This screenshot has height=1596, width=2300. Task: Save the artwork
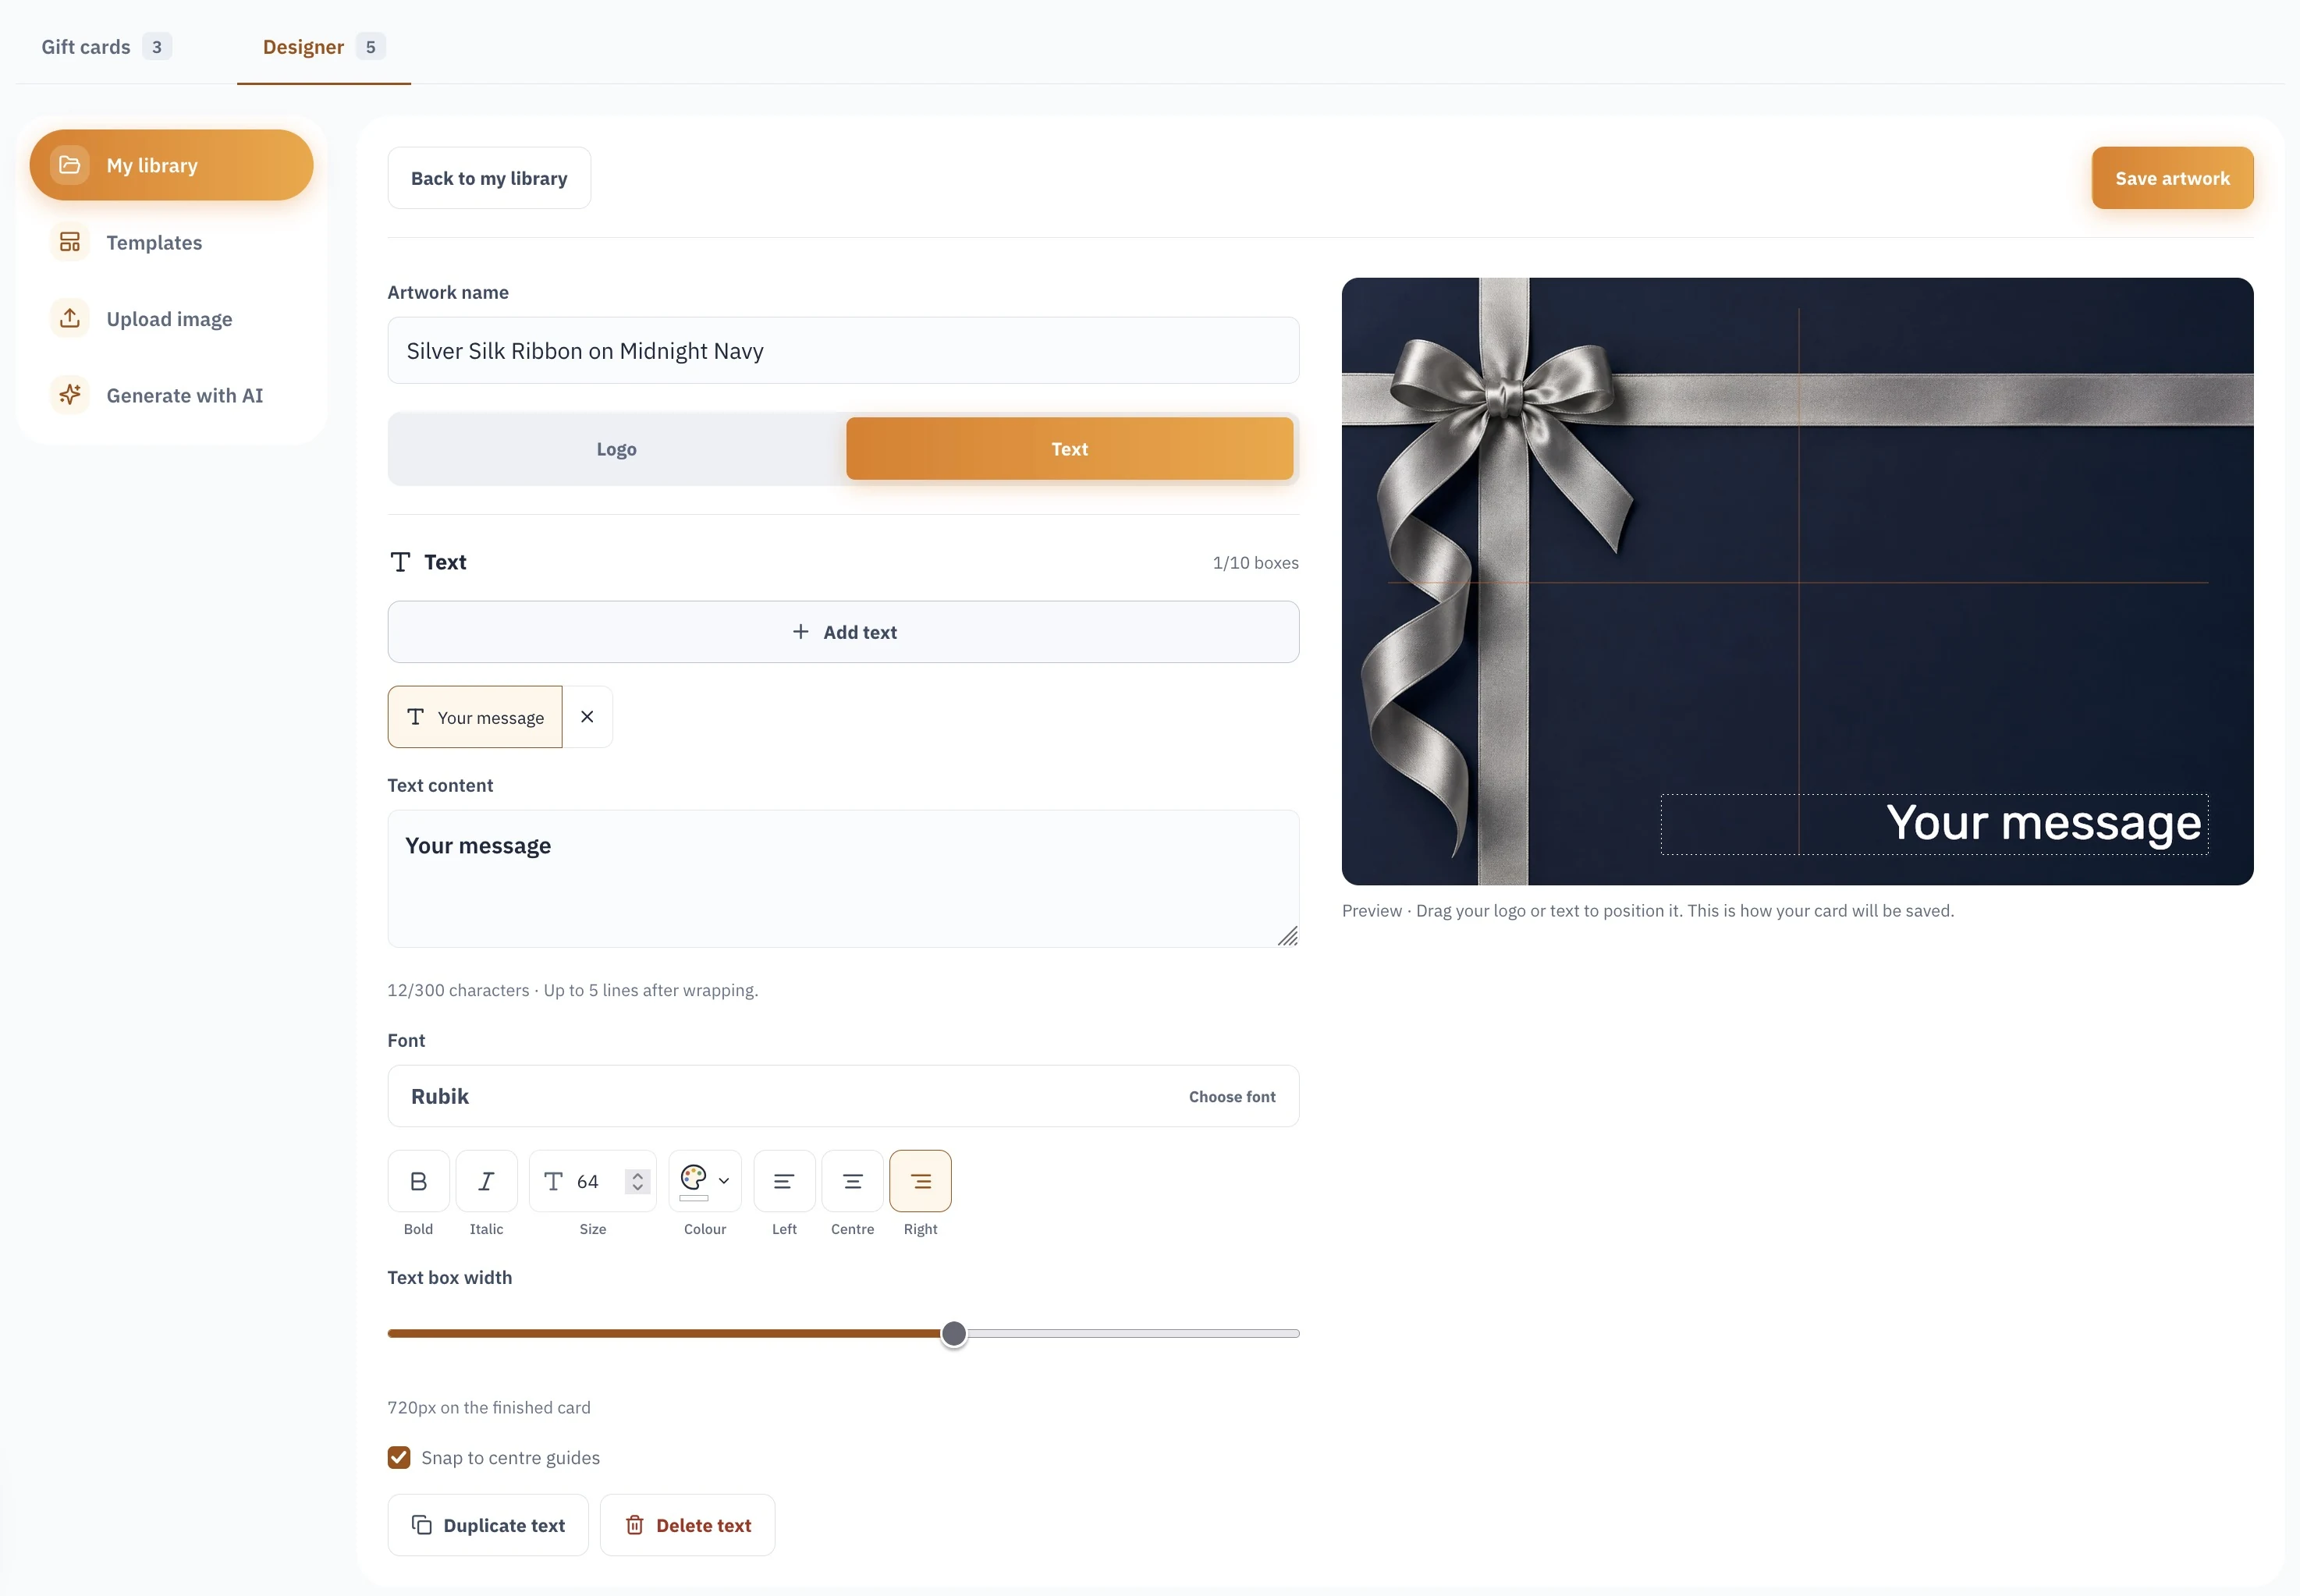(2172, 178)
